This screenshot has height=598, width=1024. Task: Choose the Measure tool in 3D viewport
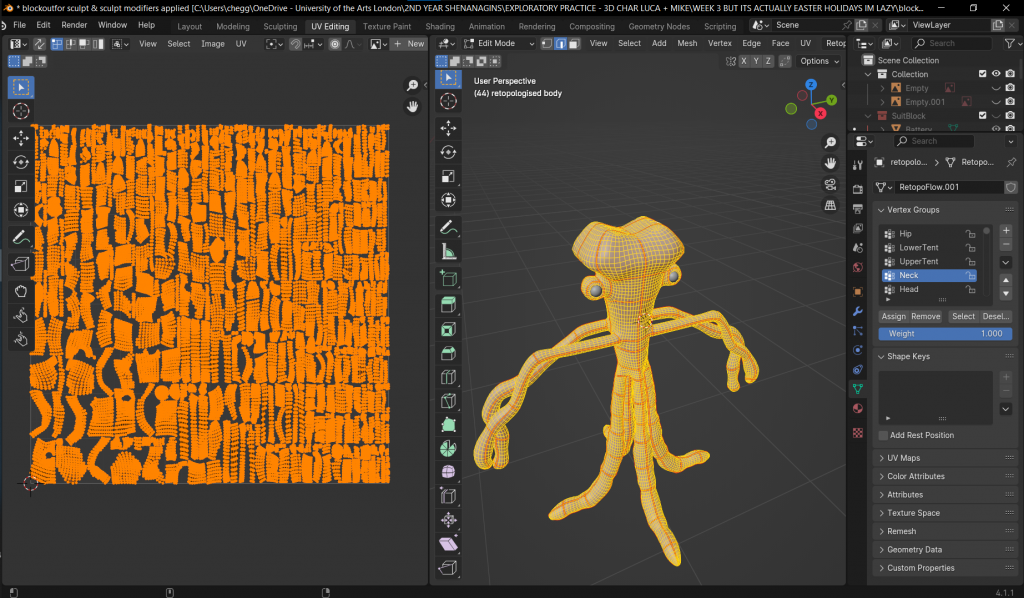coord(449,252)
